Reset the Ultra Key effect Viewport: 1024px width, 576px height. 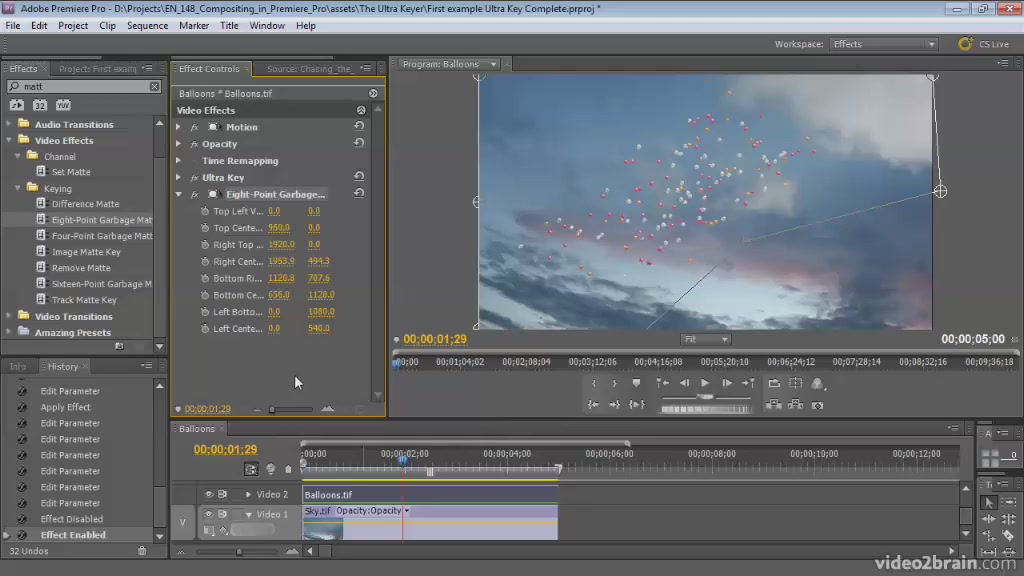359,176
